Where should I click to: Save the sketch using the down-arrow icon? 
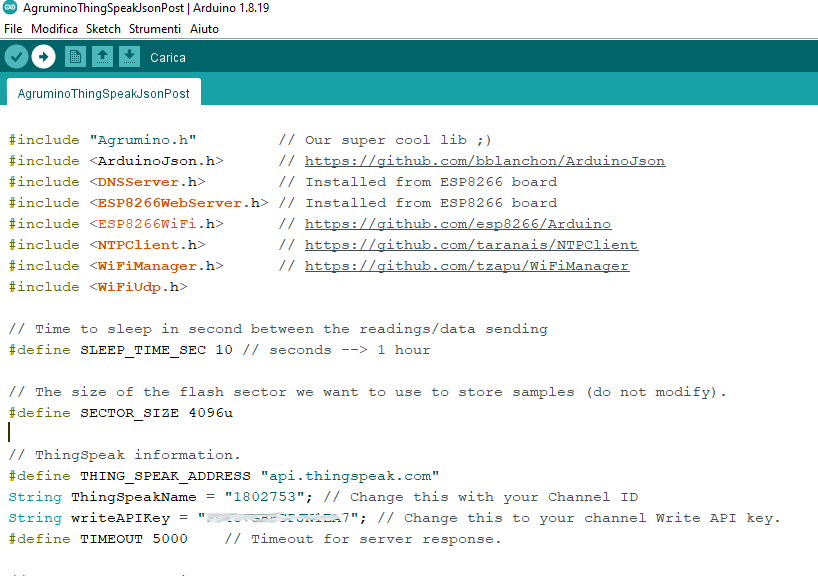[x=129, y=57]
